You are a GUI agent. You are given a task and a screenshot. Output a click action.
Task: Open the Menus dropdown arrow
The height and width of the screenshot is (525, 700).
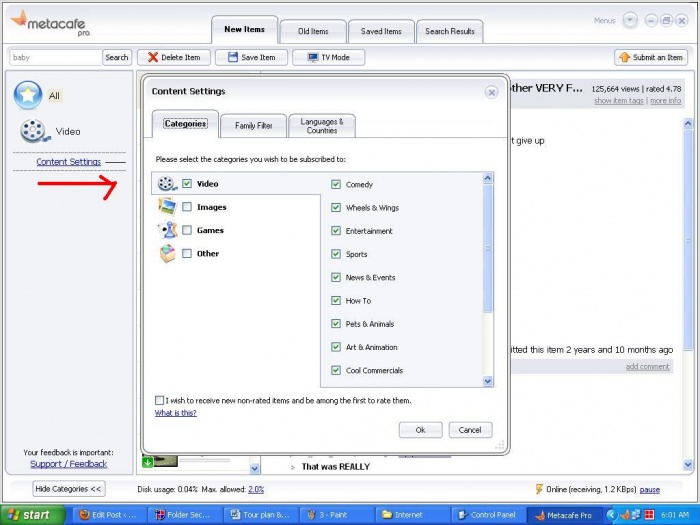click(630, 21)
